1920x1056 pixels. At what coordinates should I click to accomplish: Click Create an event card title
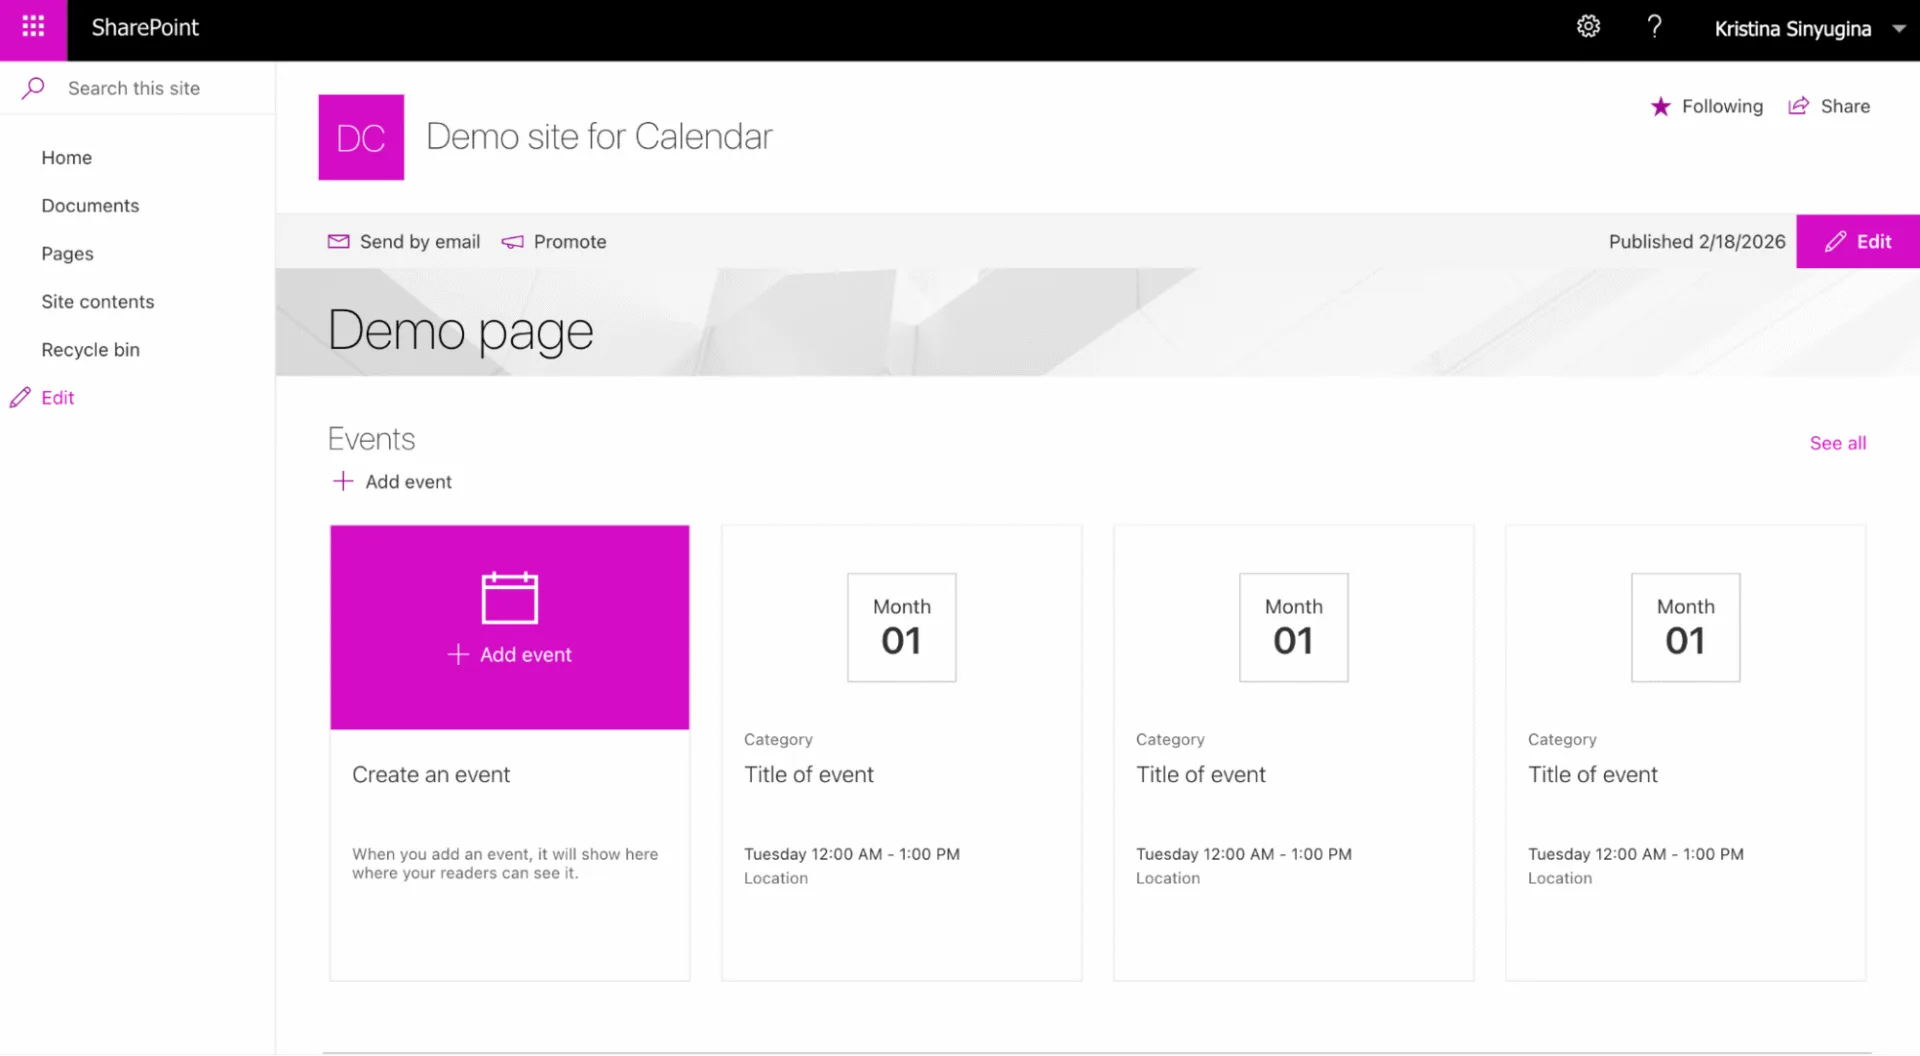[x=431, y=774]
